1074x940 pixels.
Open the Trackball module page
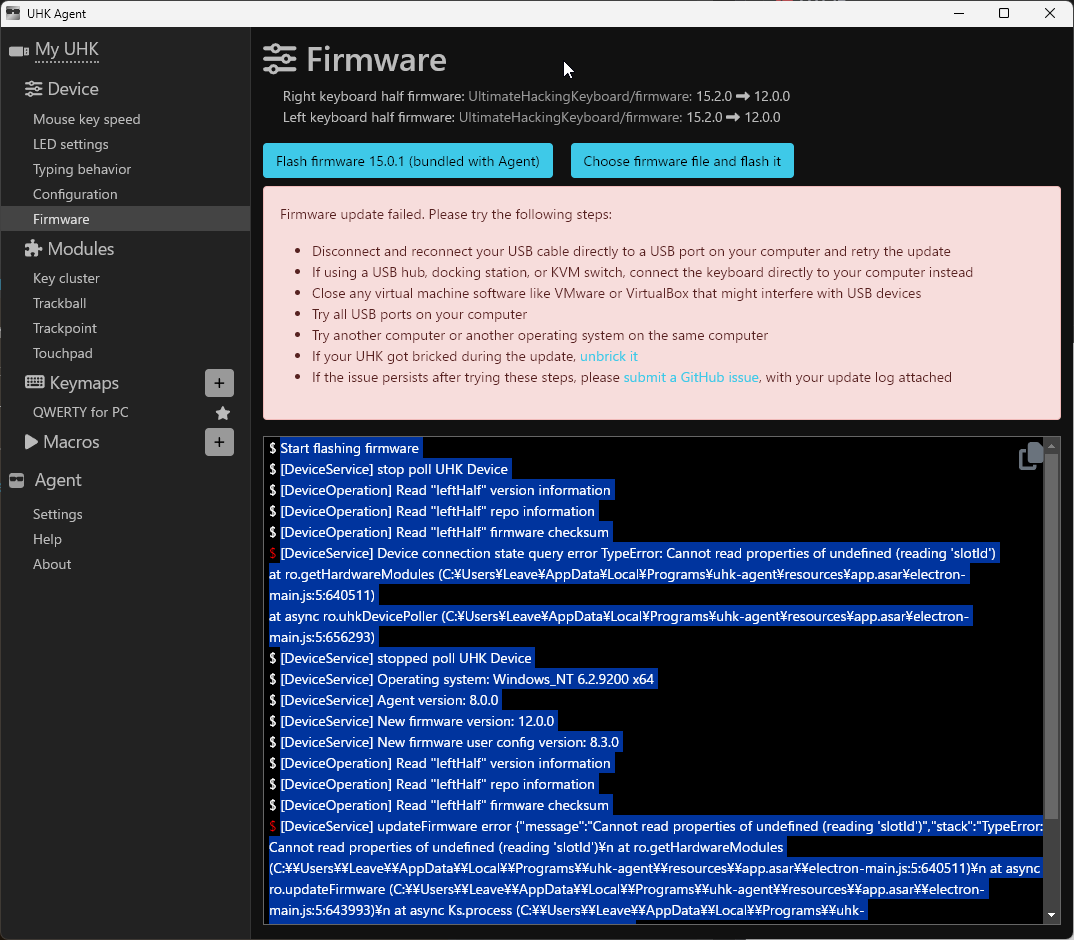tap(59, 304)
